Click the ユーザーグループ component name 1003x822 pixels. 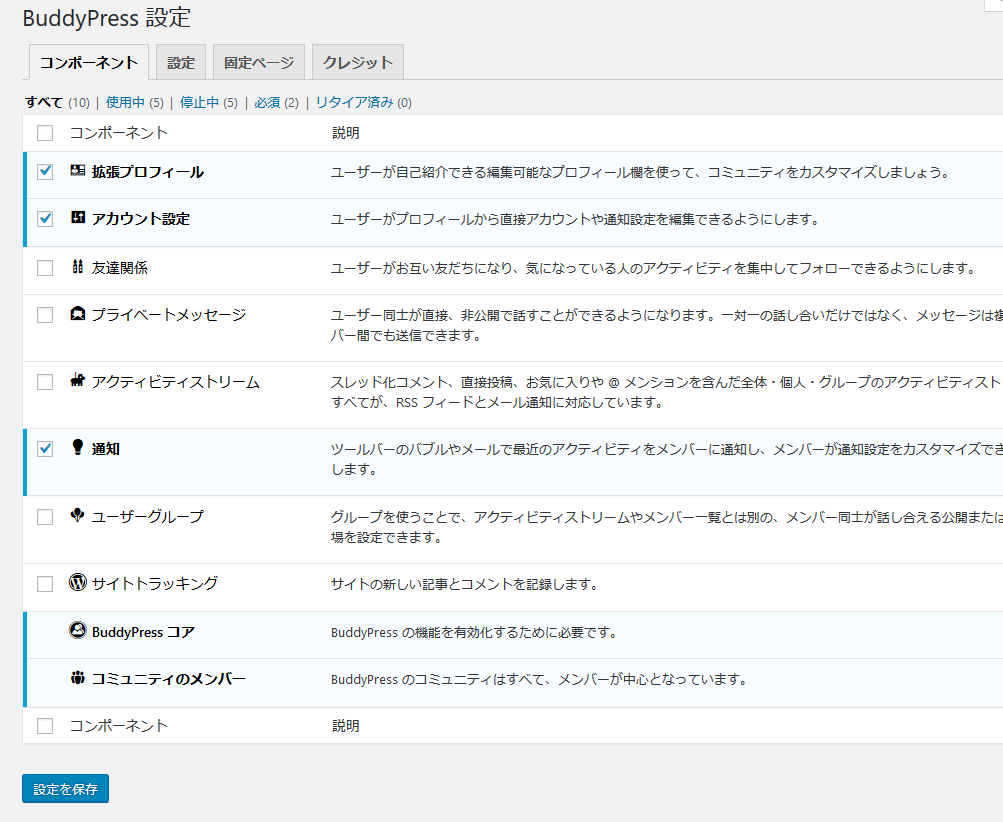(148, 516)
